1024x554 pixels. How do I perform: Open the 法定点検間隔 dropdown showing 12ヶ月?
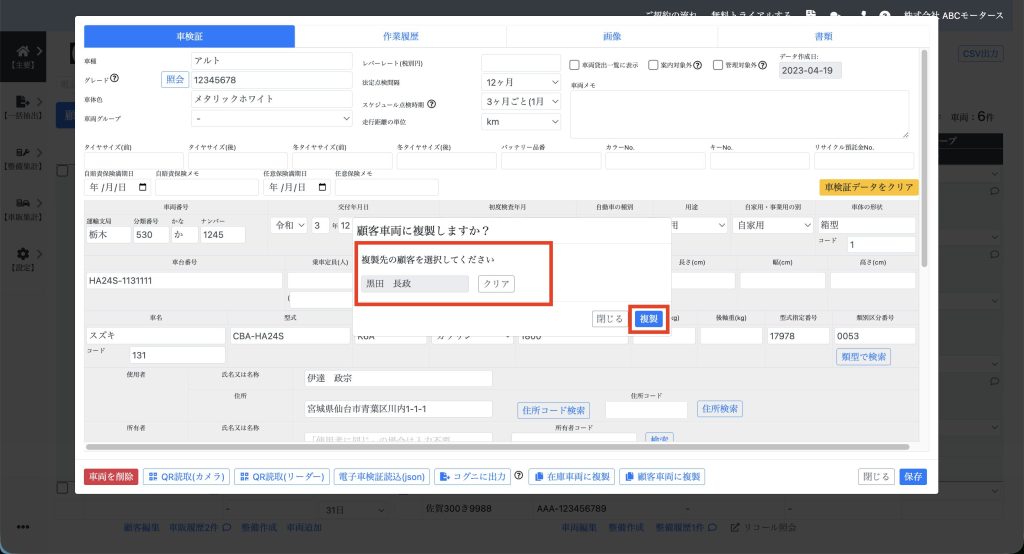(x=521, y=82)
